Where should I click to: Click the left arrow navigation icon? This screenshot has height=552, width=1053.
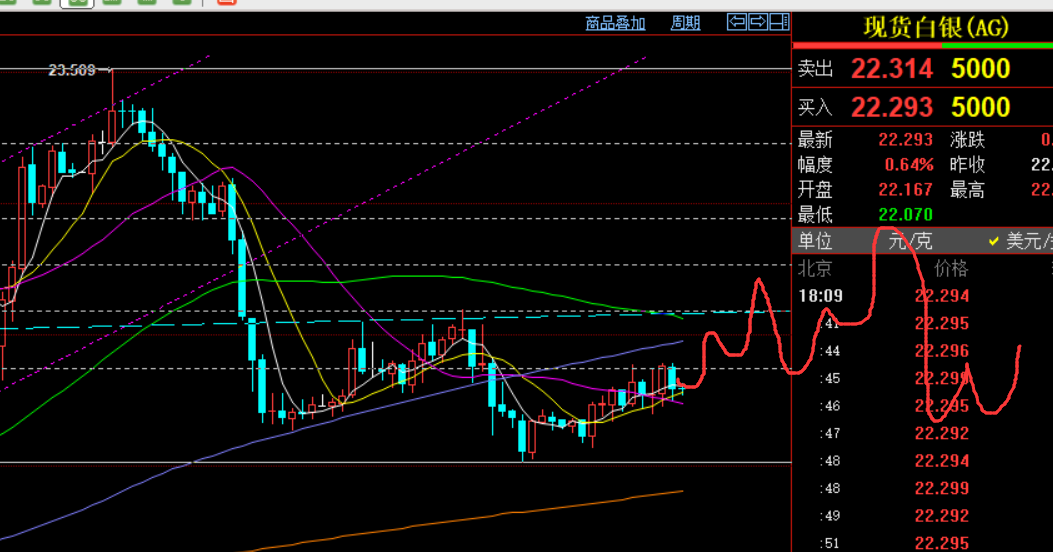click(x=736, y=21)
